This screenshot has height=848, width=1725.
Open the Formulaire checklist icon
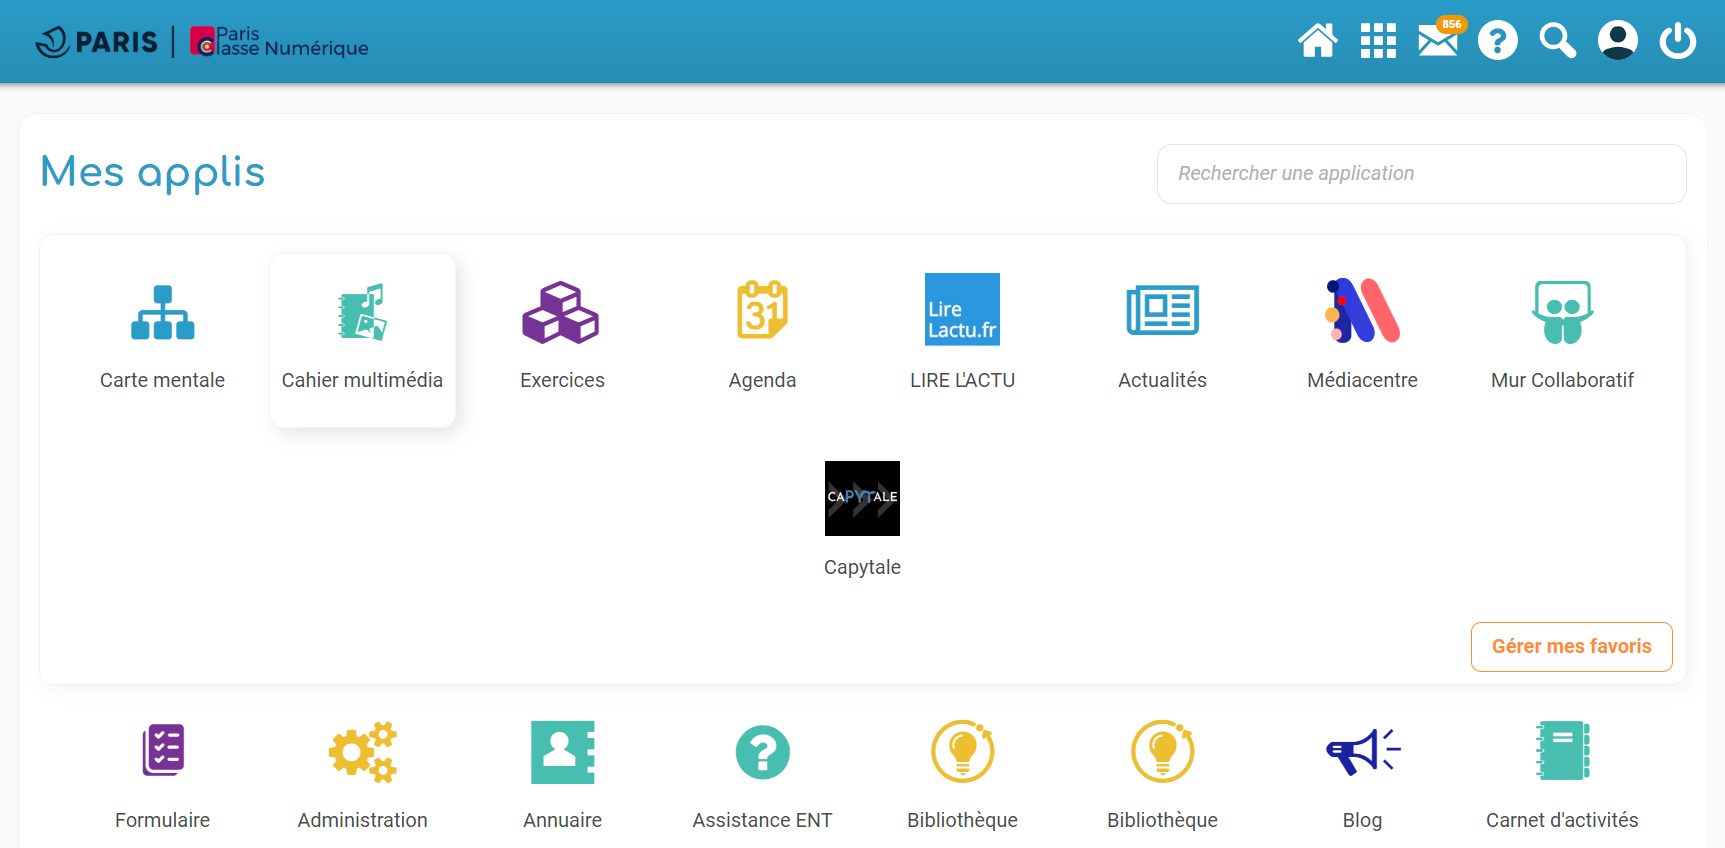pos(163,750)
